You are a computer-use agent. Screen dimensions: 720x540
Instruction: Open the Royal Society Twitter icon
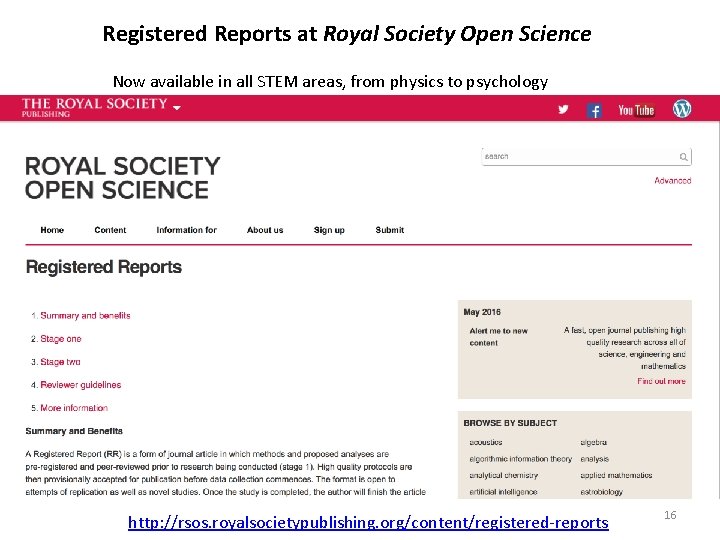coord(563,109)
